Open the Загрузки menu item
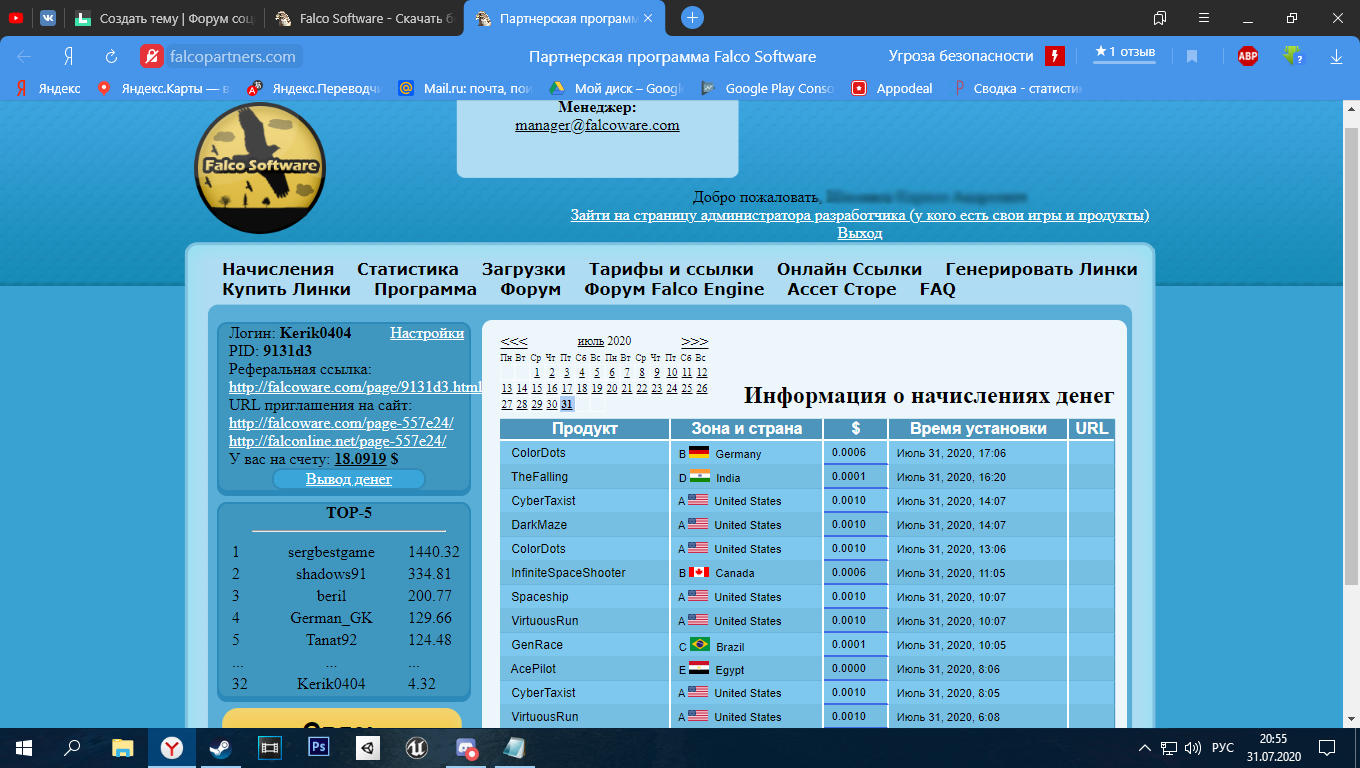The image size is (1360, 768). point(523,269)
